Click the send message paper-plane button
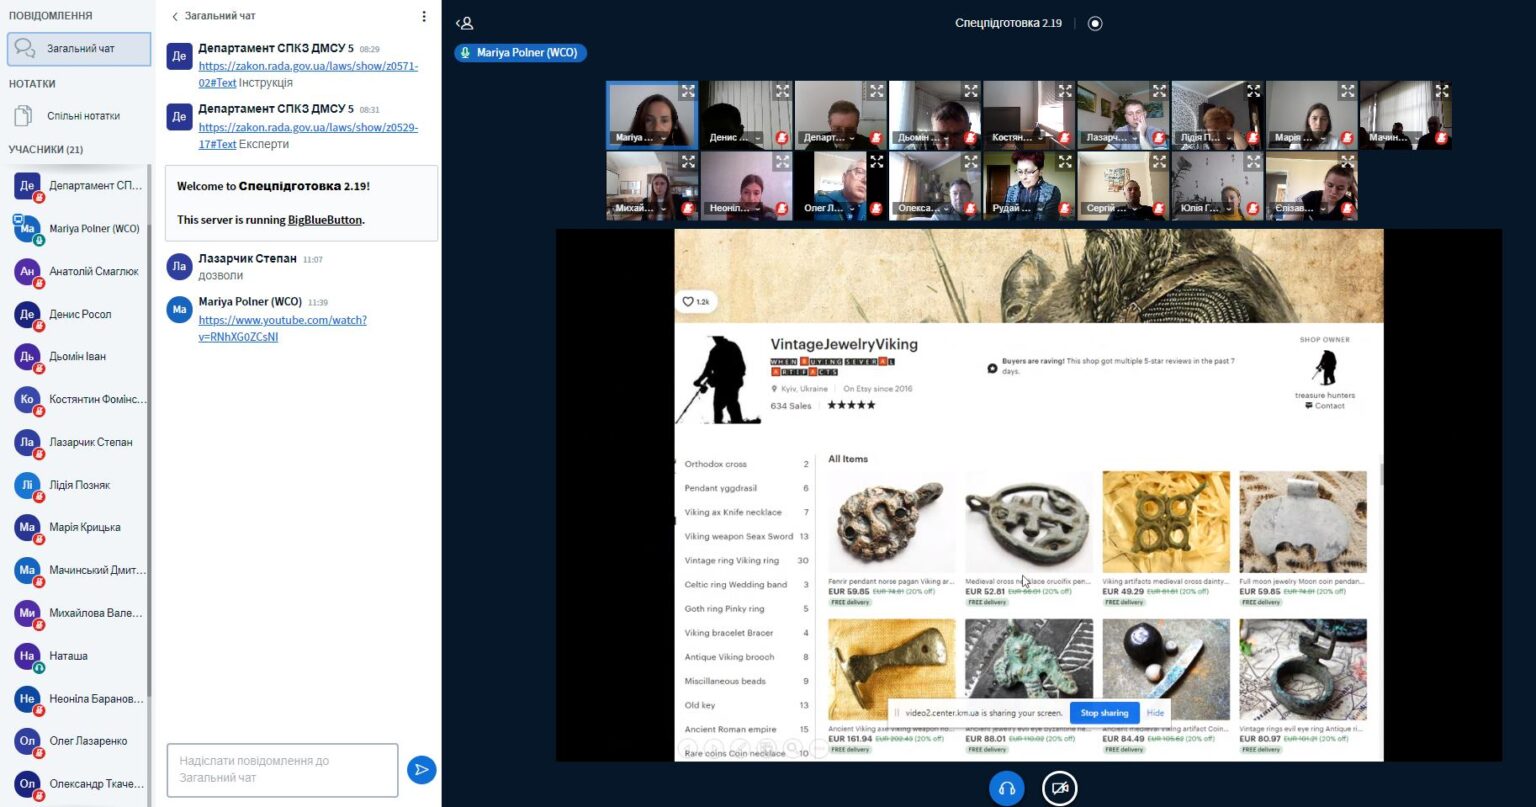 pyautogui.click(x=422, y=769)
